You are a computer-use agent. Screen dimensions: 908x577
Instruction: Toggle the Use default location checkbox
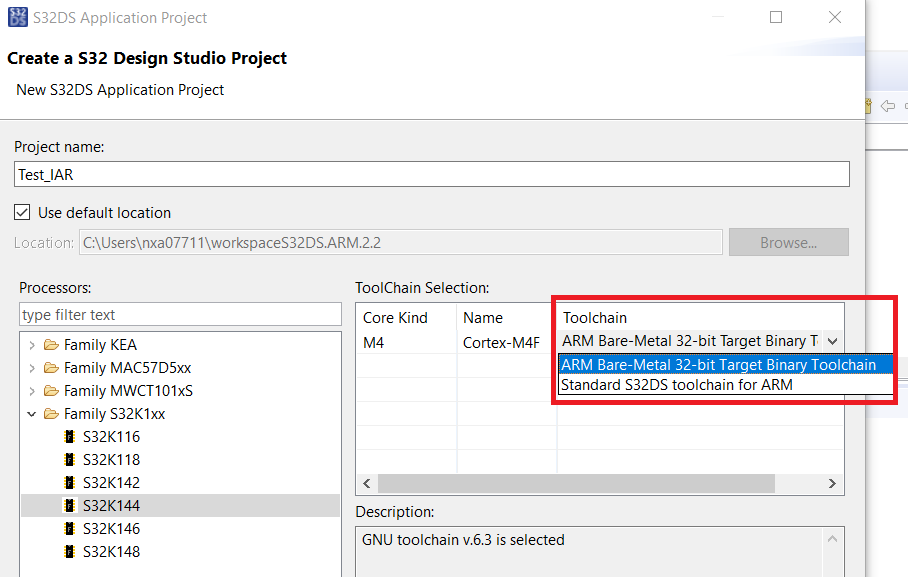22,213
